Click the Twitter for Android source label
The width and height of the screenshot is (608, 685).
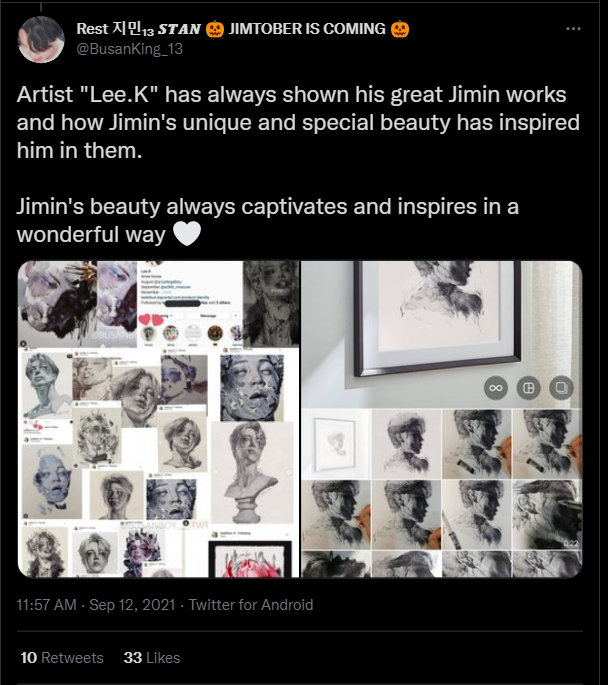click(251, 605)
